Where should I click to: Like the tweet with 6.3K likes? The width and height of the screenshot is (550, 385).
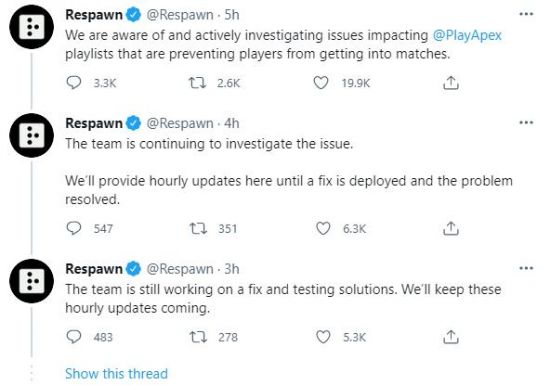pyautogui.click(x=323, y=228)
